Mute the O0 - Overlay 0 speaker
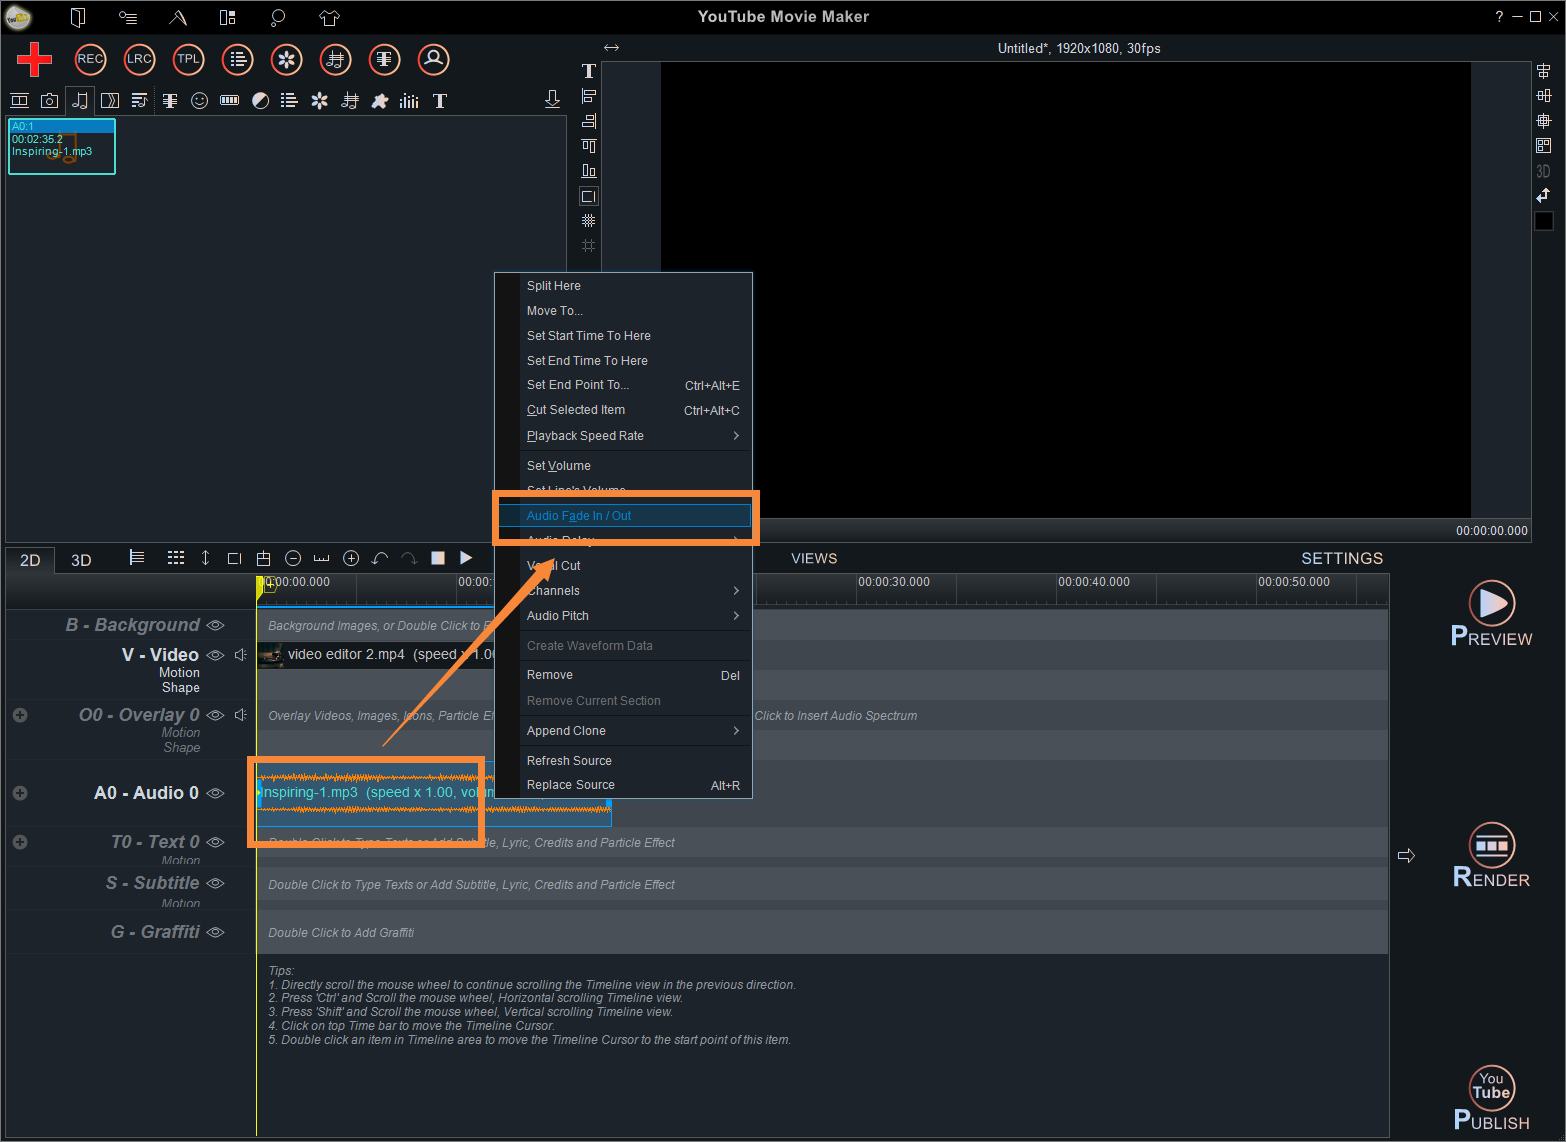1566x1142 pixels. 240,715
